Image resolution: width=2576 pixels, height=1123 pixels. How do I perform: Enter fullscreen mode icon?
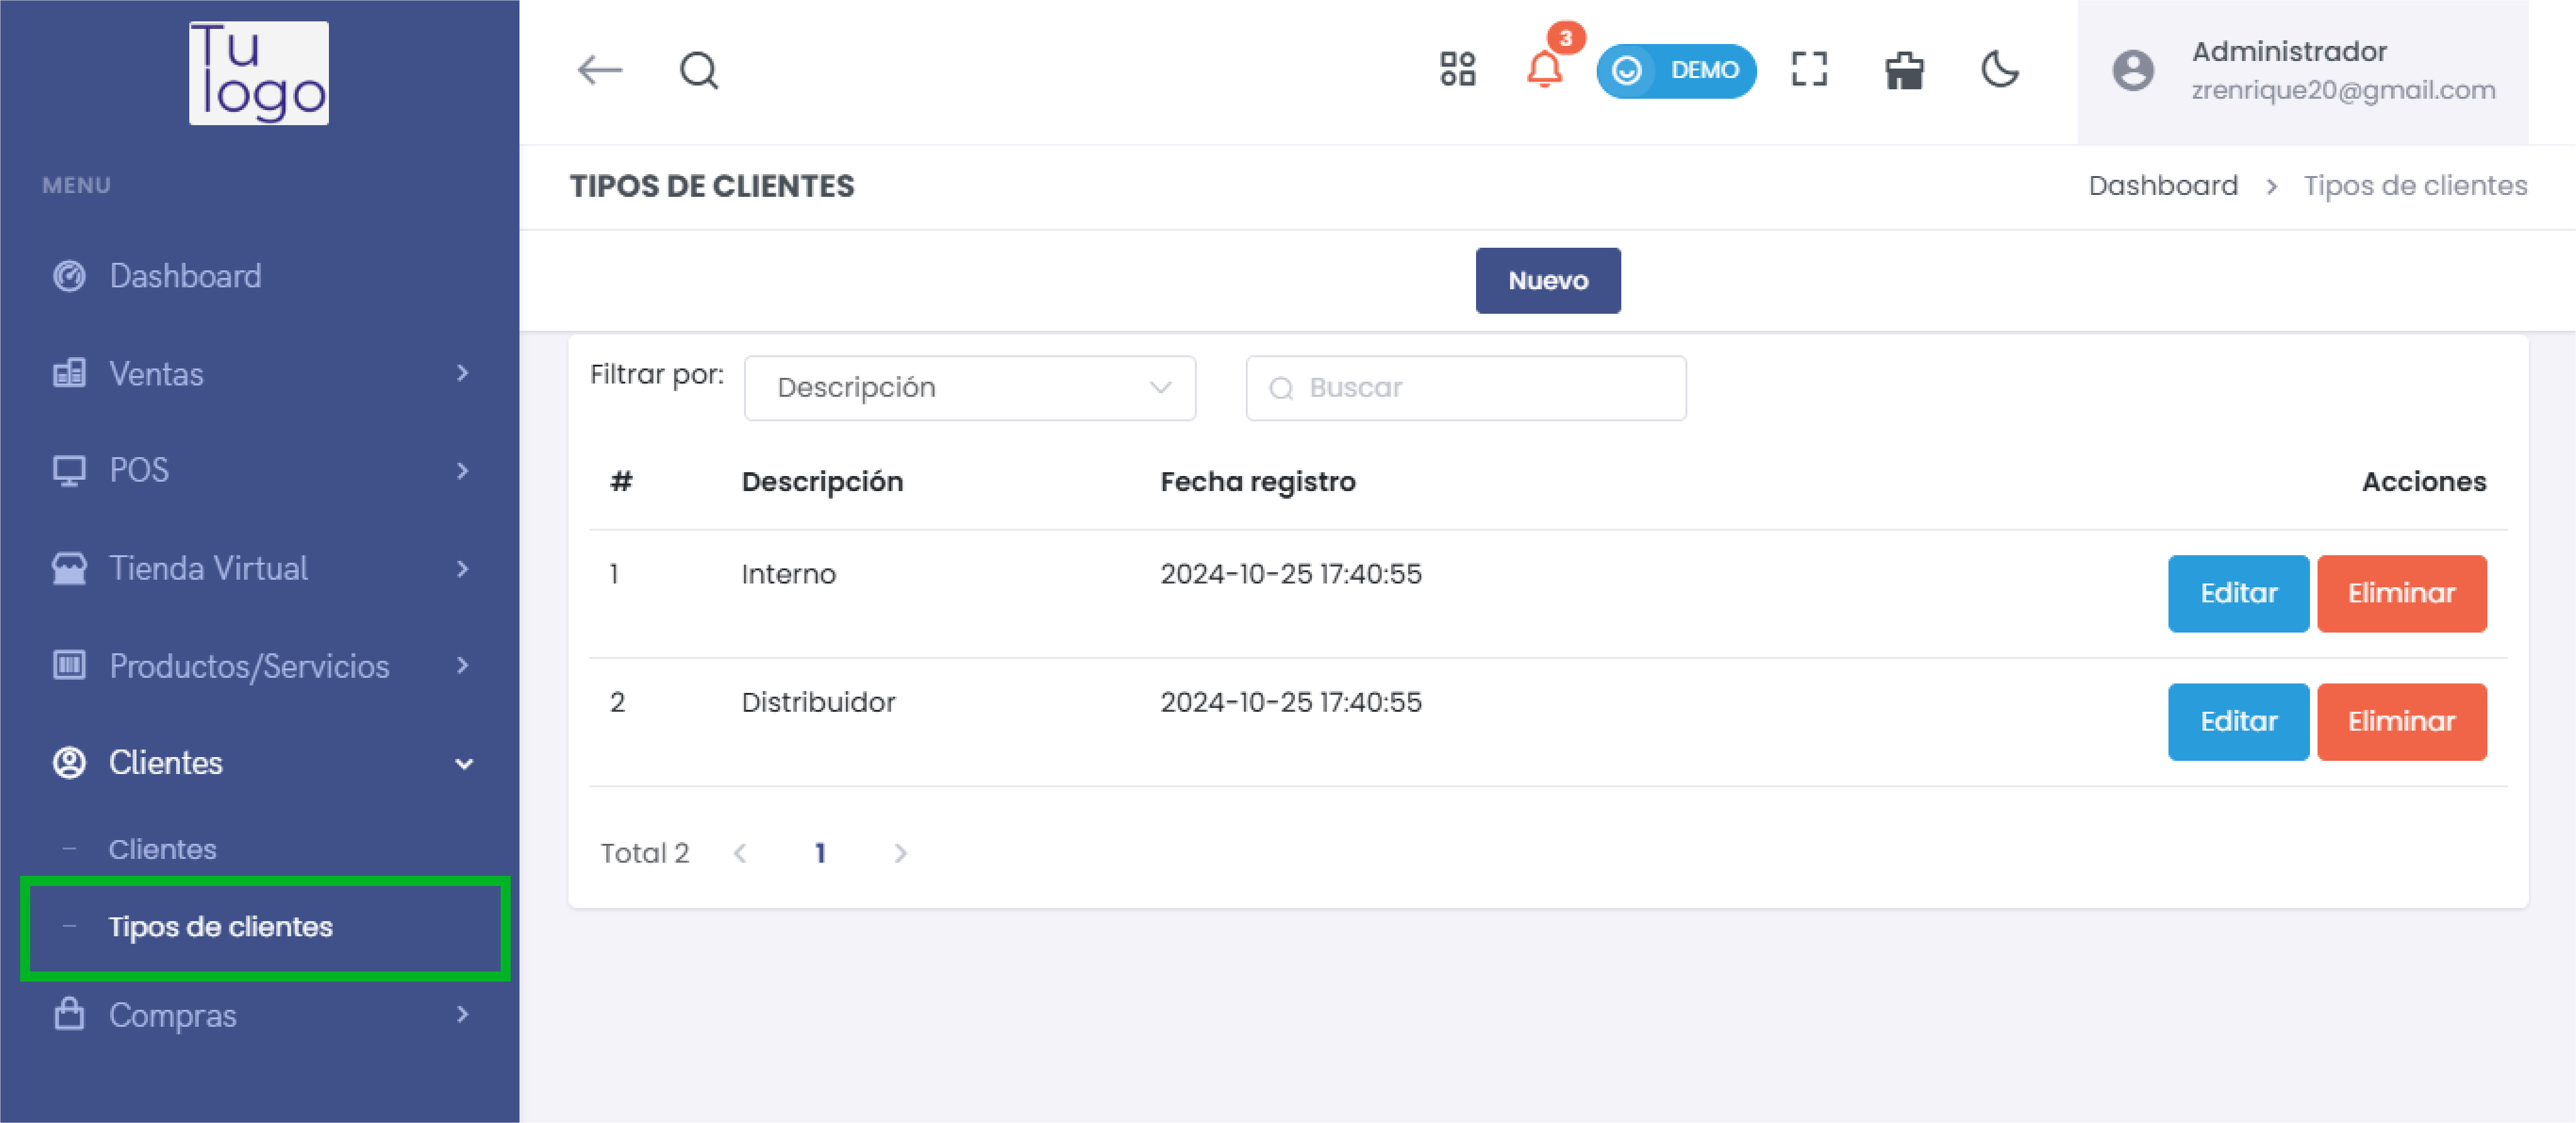pos(1809,70)
